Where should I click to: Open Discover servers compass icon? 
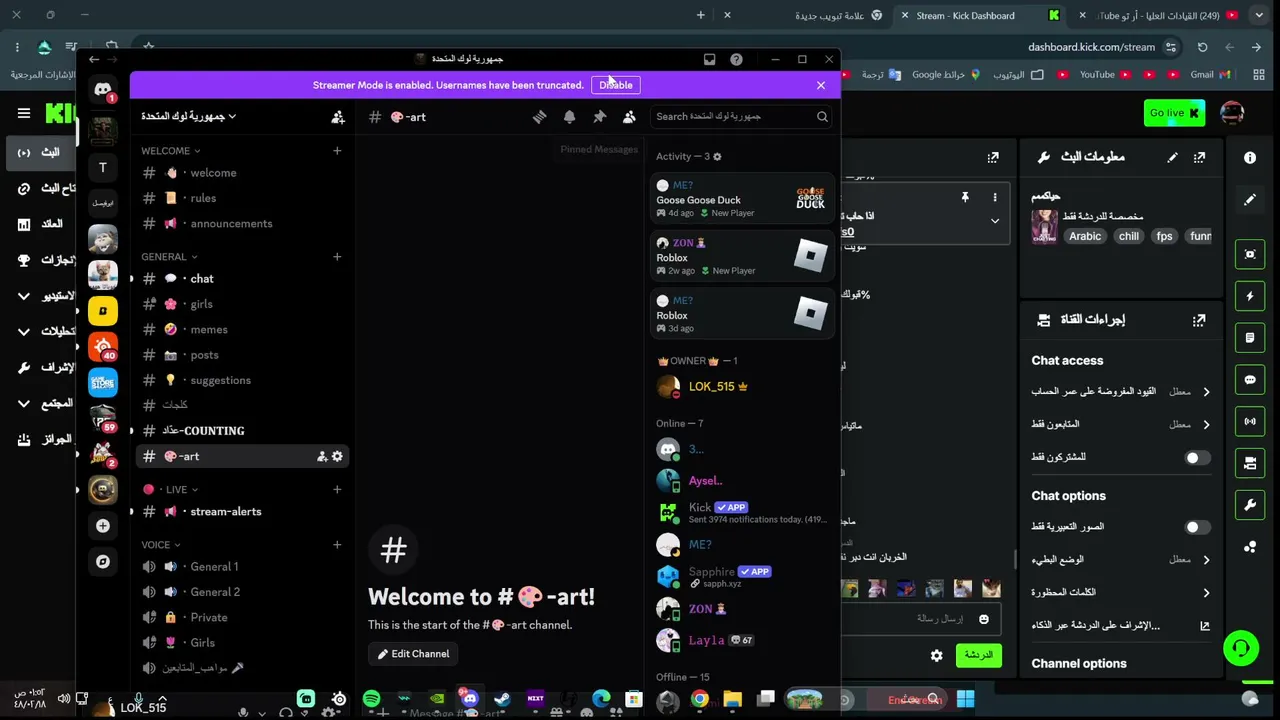tap(102, 561)
